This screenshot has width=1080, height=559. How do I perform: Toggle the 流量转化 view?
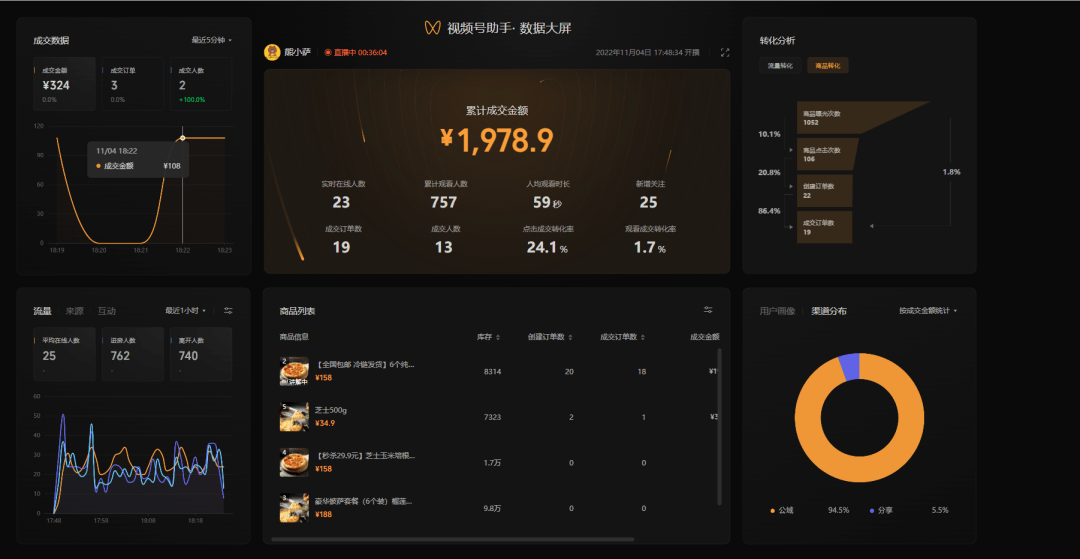pos(780,65)
